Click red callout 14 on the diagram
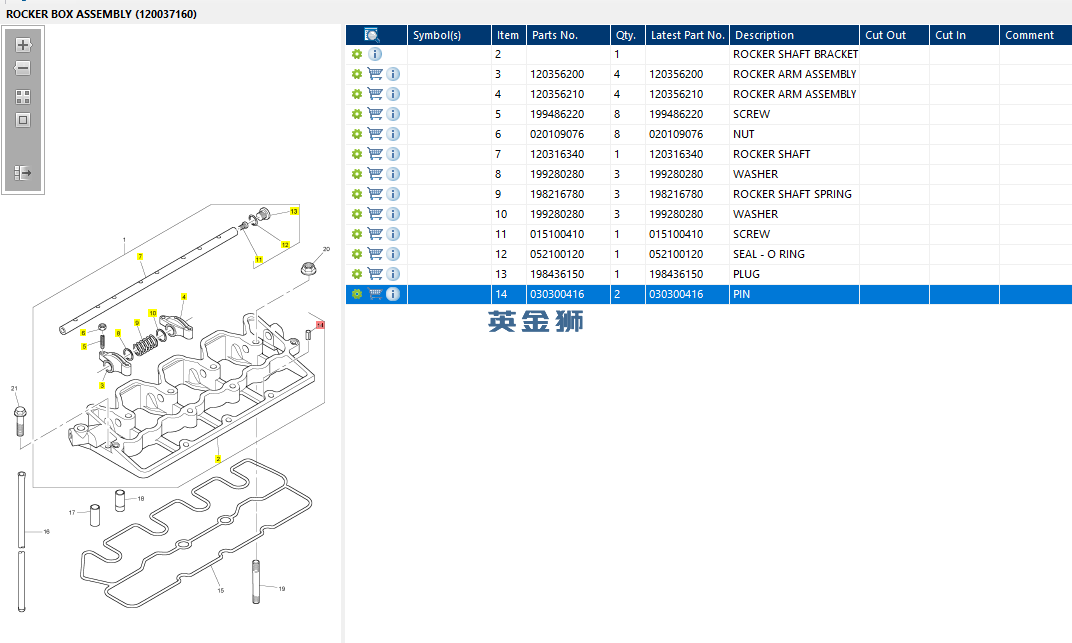Screen dimensions: 1072x643 coord(320,325)
